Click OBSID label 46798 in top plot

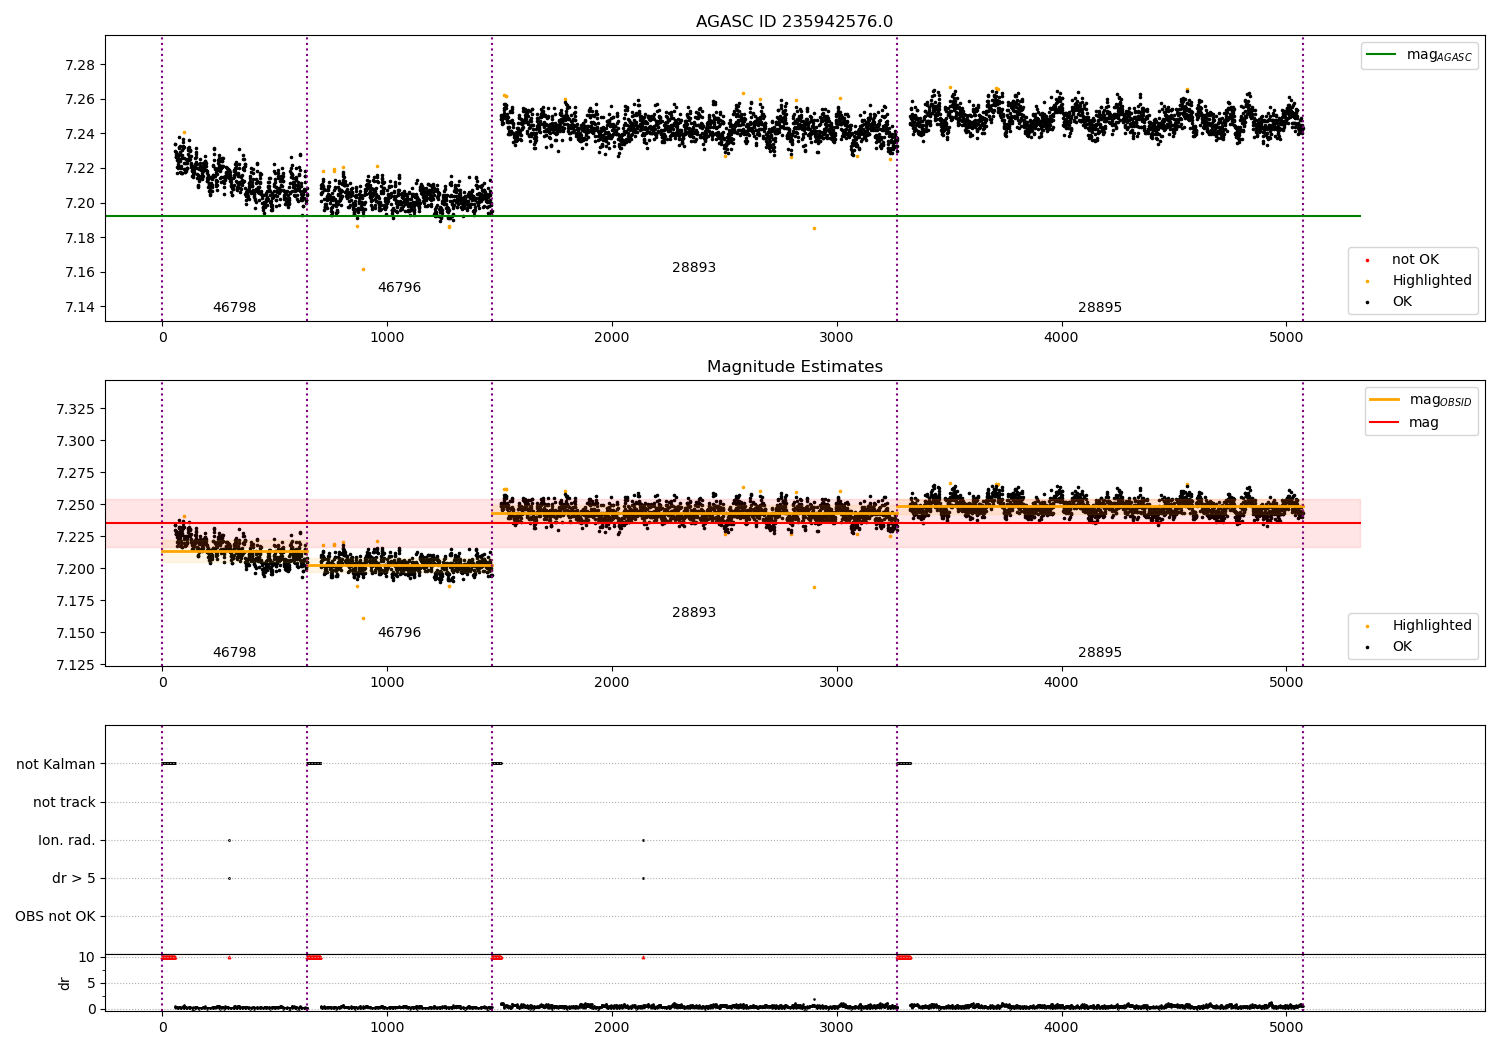click(x=234, y=308)
